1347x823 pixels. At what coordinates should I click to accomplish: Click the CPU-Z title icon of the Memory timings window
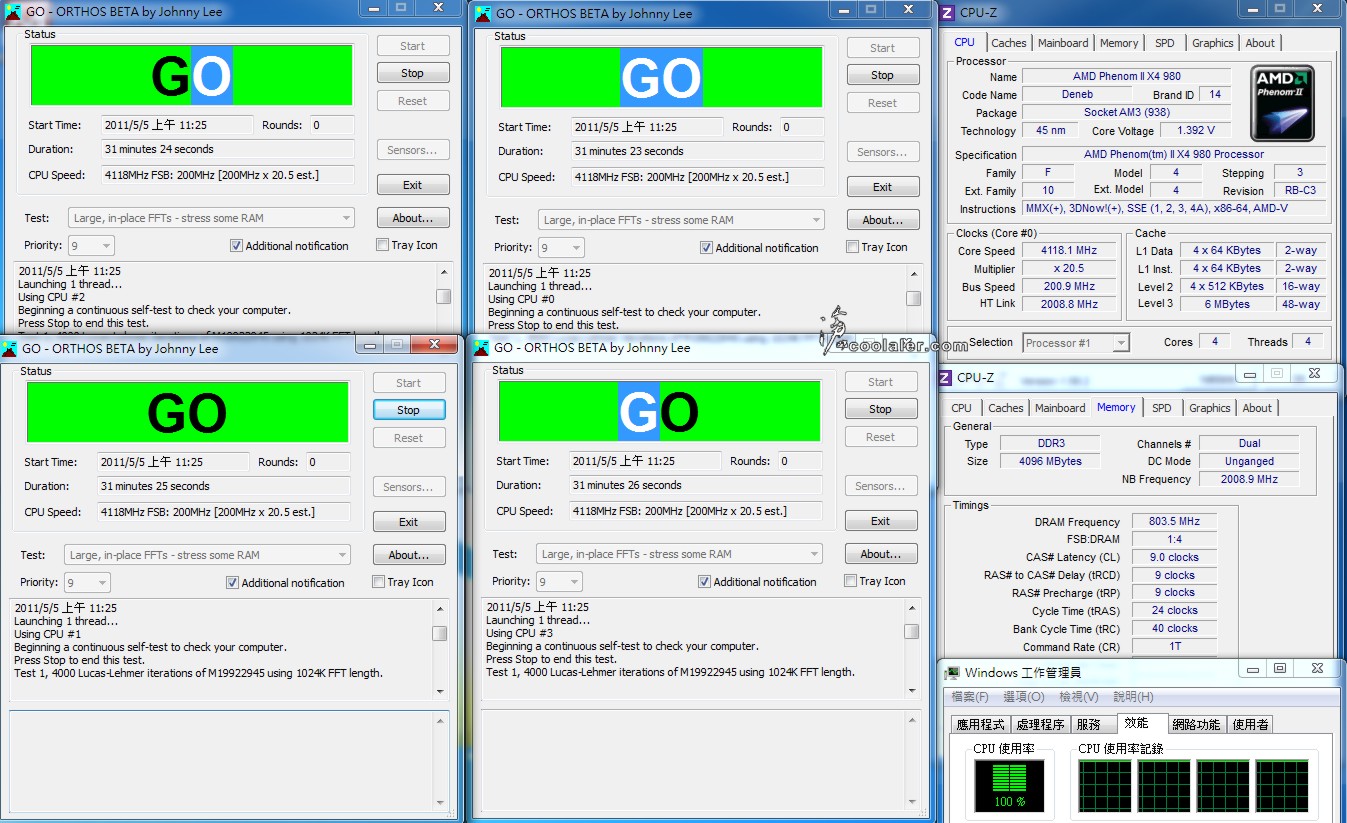[x=945, y=377]
